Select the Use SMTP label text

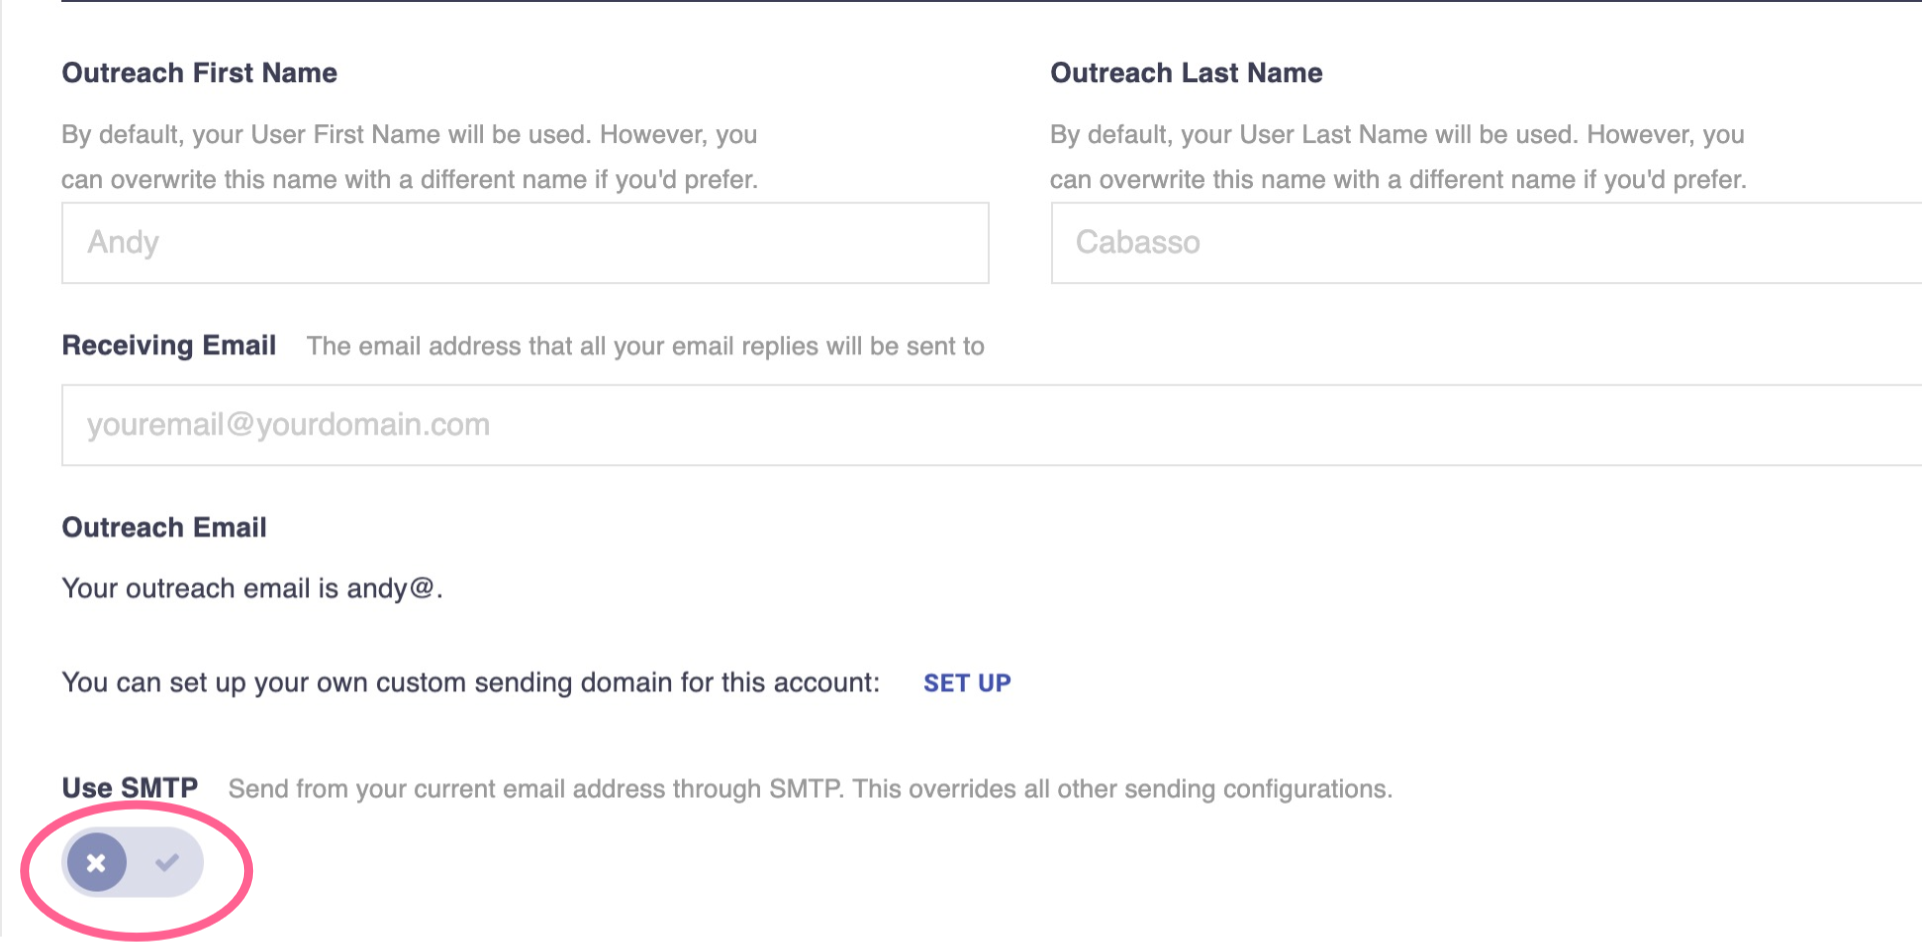tap(129, 787)
